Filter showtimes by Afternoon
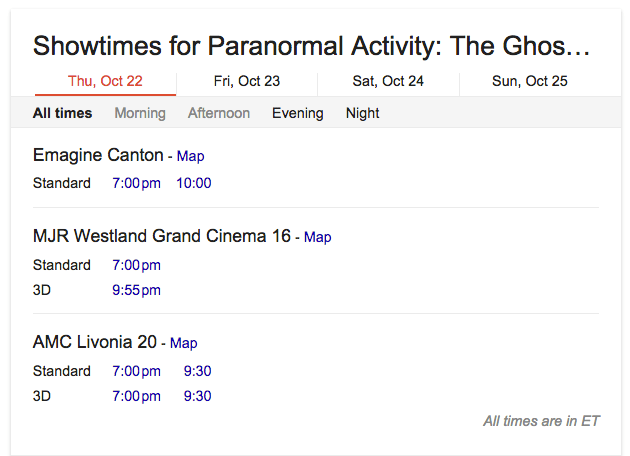Screen dimensions: 630x456 click(x=219, y=113)
